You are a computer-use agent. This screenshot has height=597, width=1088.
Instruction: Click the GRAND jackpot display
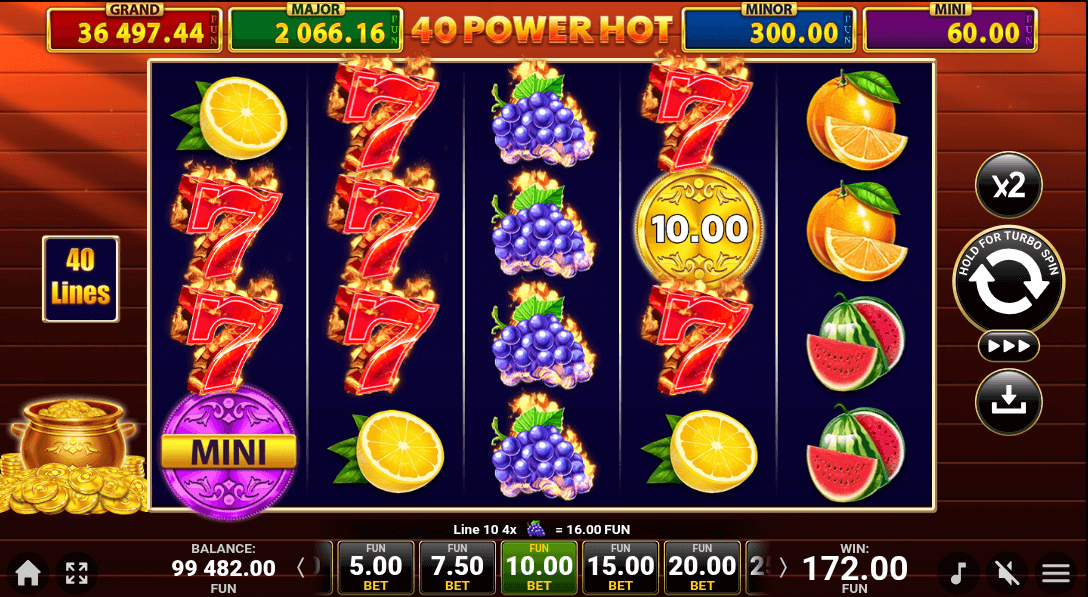click(135, 28)
